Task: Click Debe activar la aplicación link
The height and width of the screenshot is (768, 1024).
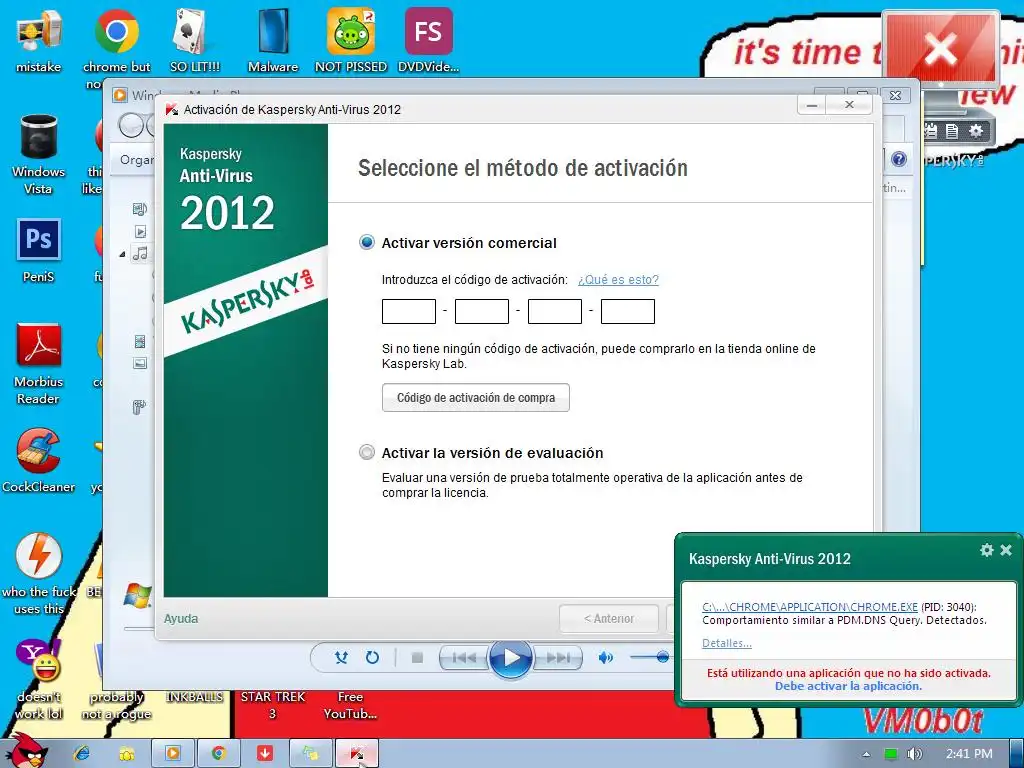Action: pos(848,686)
